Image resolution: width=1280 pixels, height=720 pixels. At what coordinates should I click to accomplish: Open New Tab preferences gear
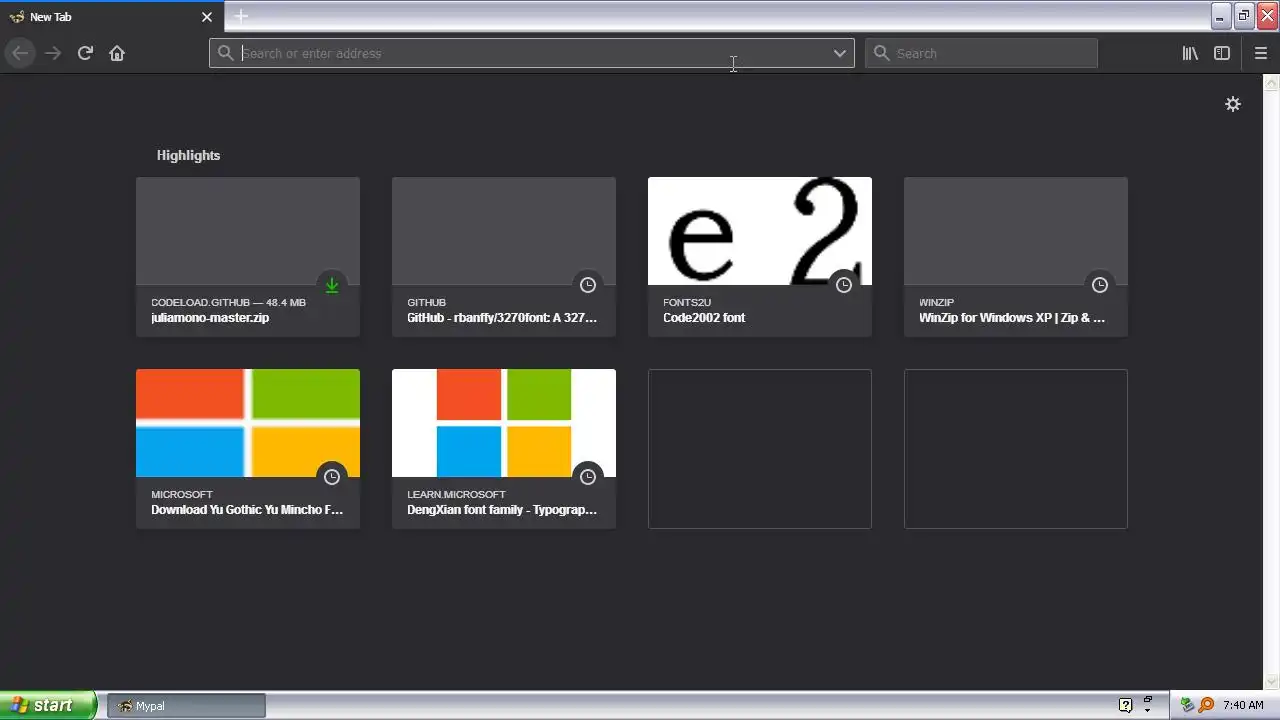coord(1233,104)
